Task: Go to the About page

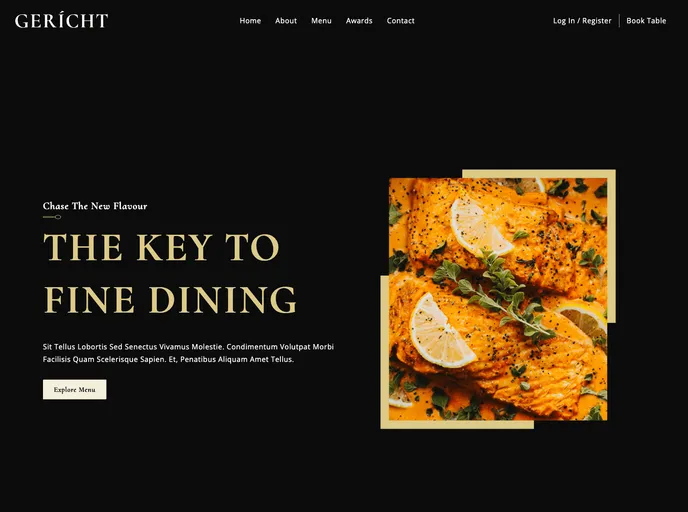Action: click(286, 21)
